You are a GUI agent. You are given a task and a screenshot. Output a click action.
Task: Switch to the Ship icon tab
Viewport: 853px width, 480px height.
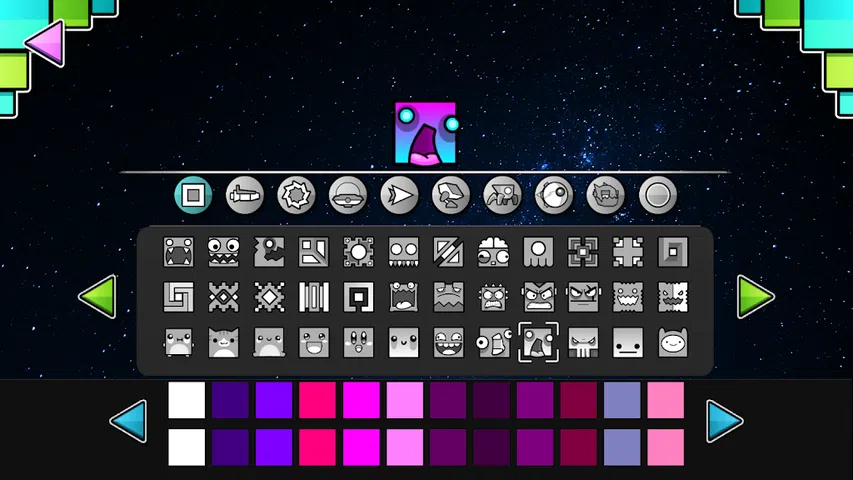coord(244,195)
